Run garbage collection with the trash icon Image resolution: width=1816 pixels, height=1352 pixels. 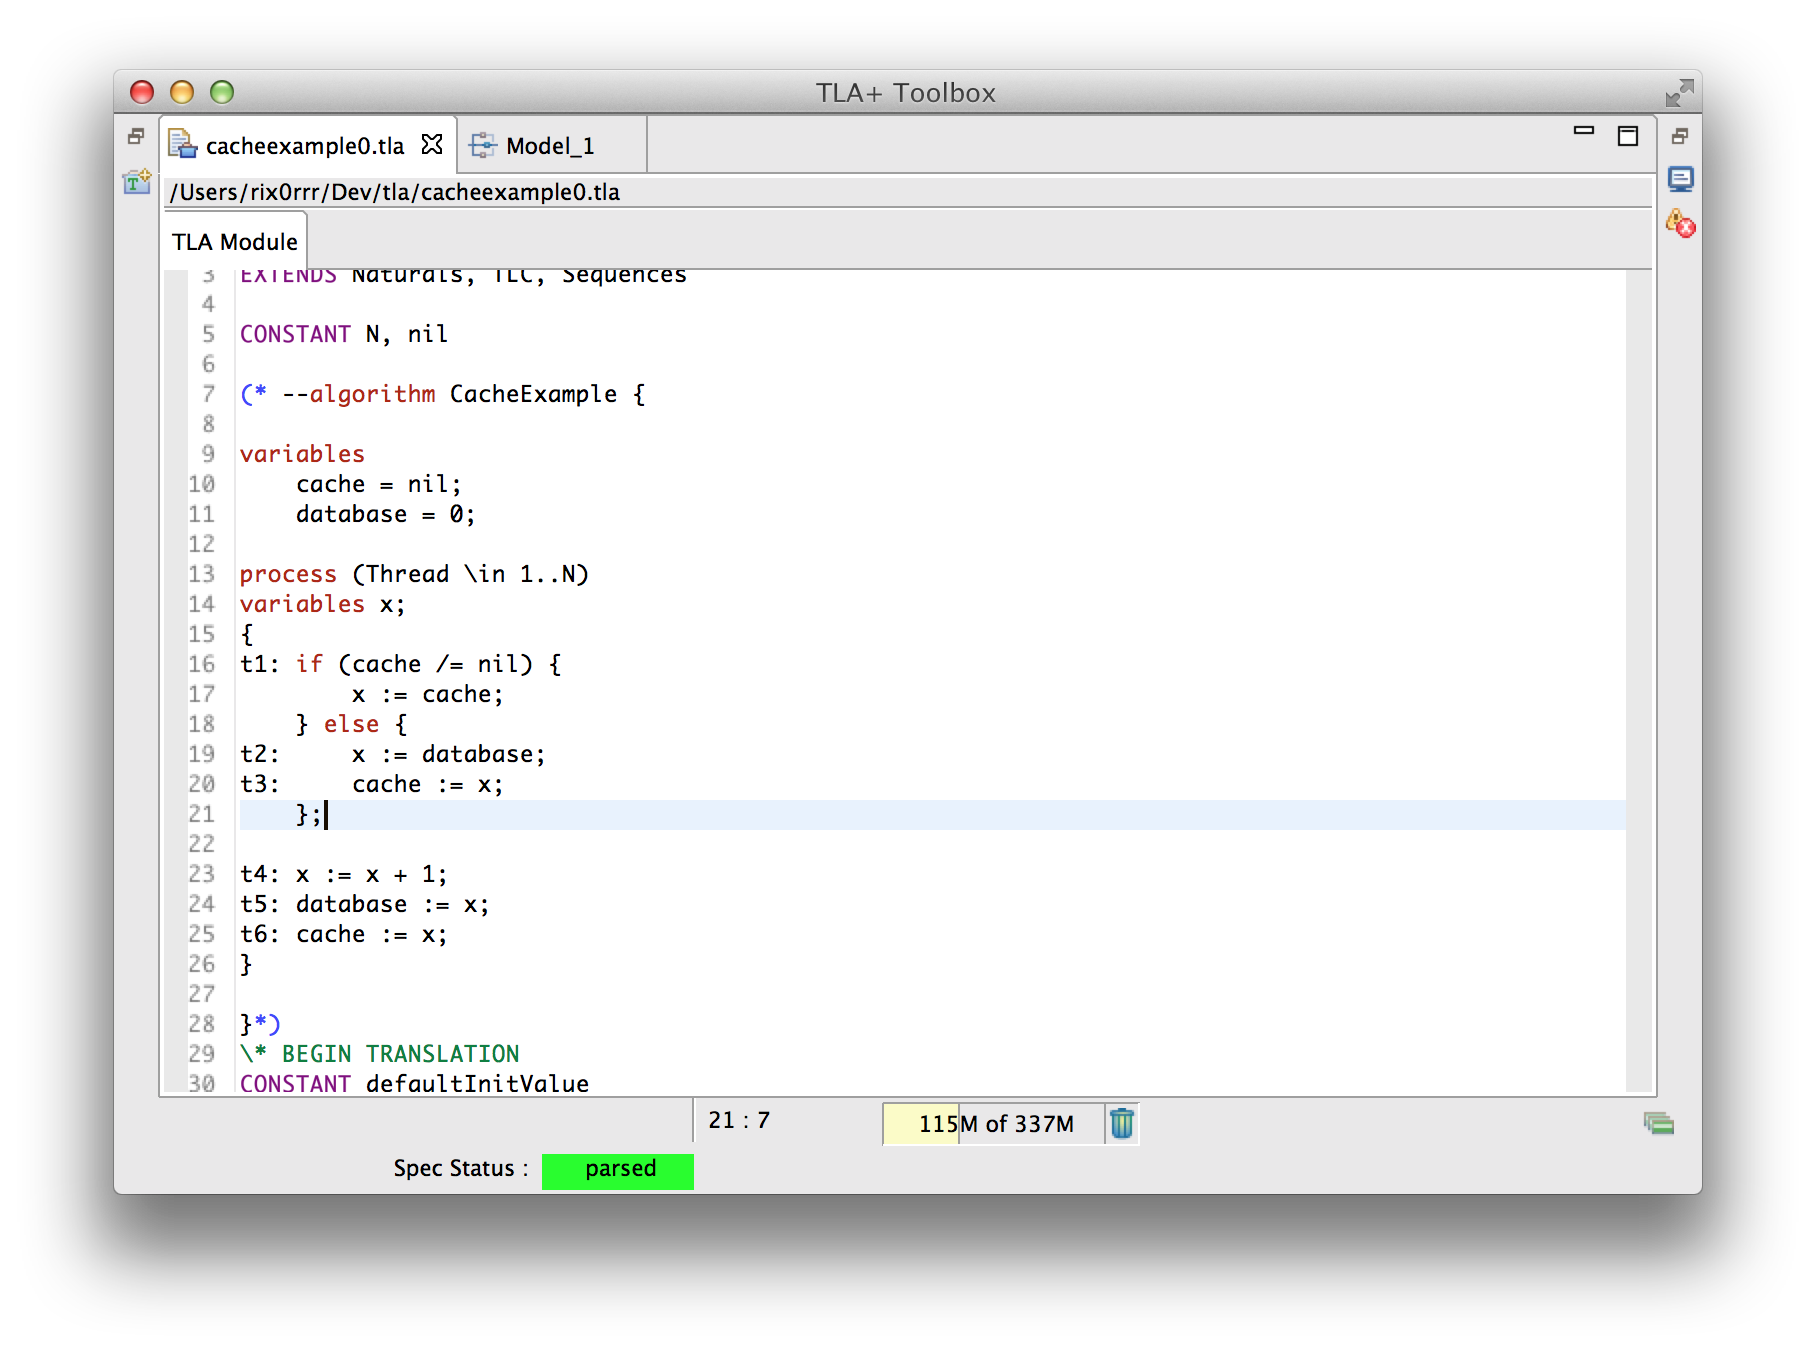pyautogui.click(x=1122, y=1124)
